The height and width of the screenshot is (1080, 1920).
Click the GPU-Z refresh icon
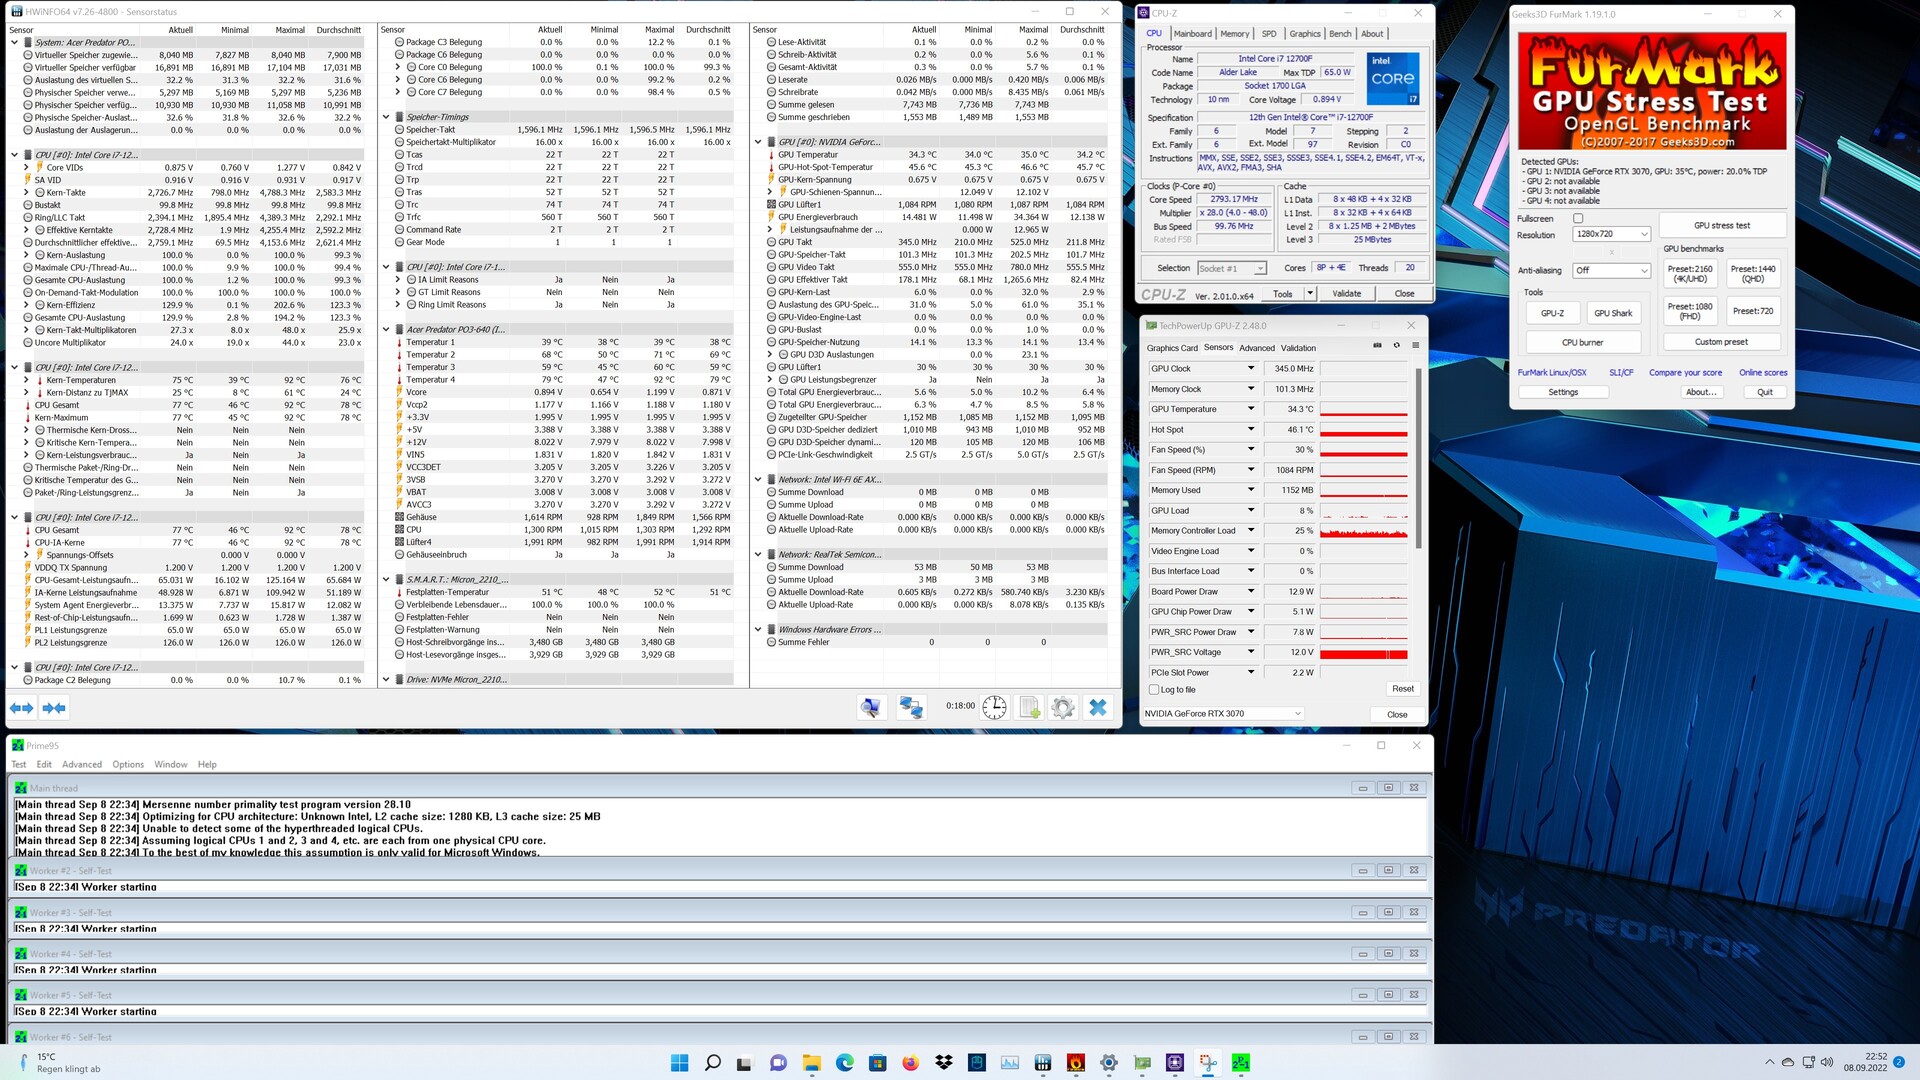click(x=1396, y=346)
